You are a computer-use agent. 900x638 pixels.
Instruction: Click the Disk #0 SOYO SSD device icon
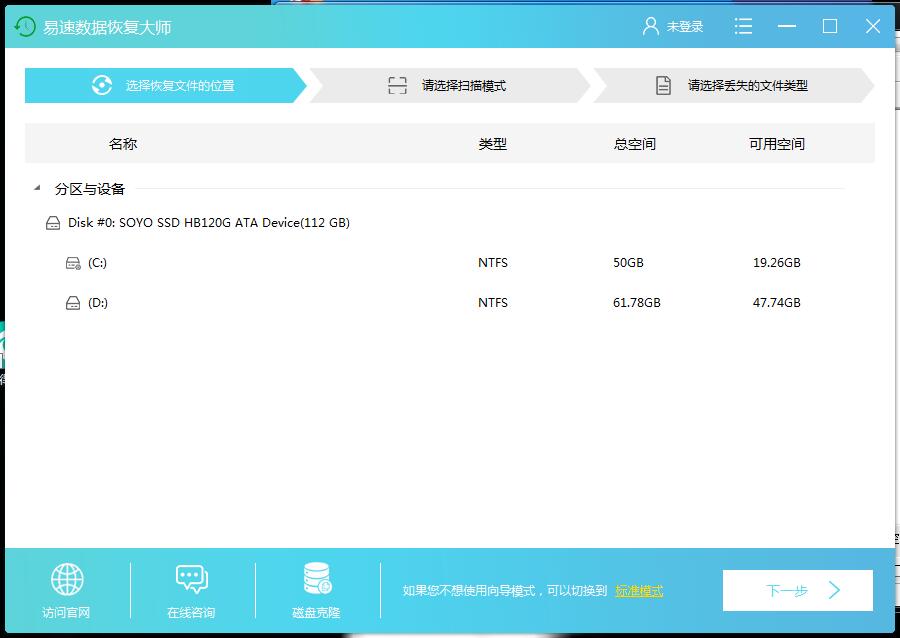coord(53,223)
